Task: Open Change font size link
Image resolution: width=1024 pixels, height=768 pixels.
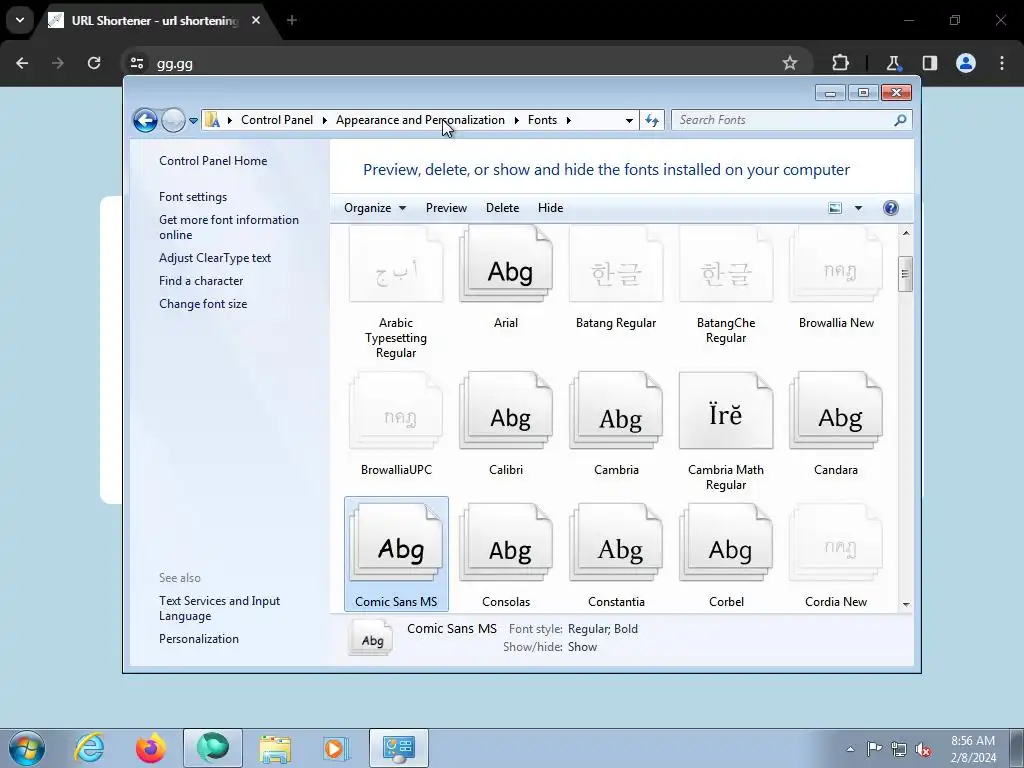Action: coord(203,304)
